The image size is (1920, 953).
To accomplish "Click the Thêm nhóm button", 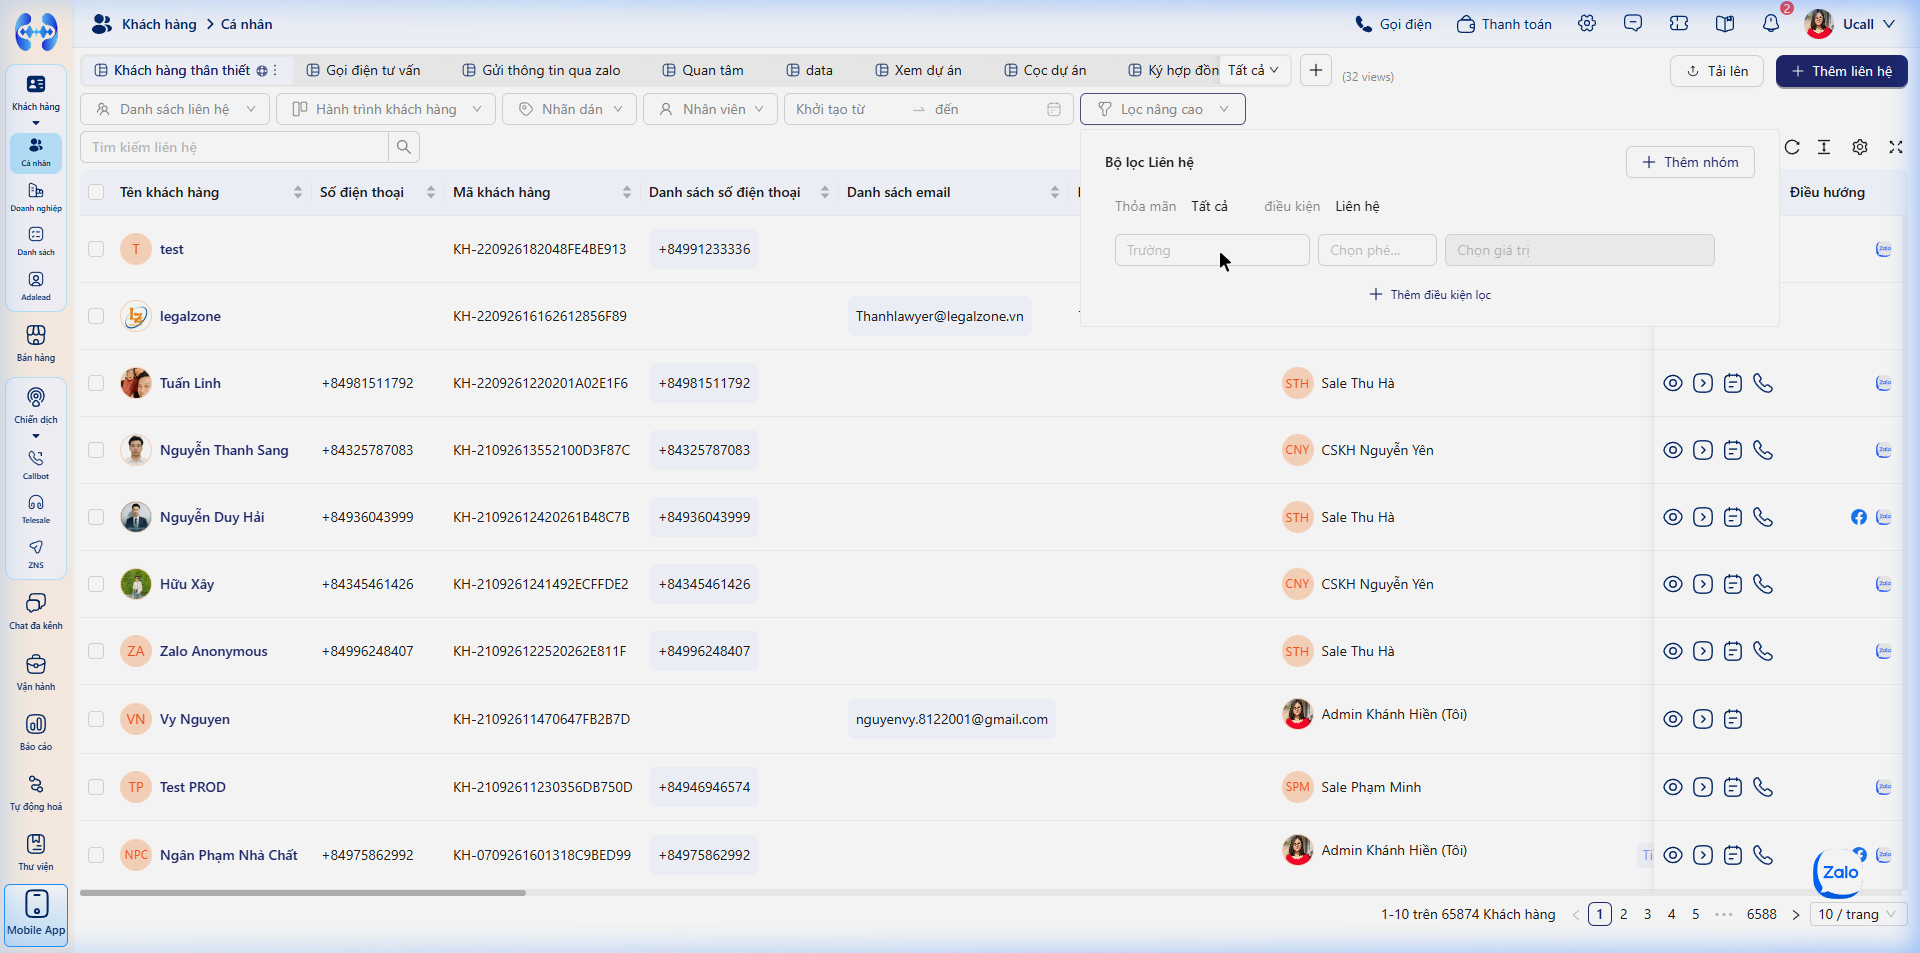I will (1690, 162).
